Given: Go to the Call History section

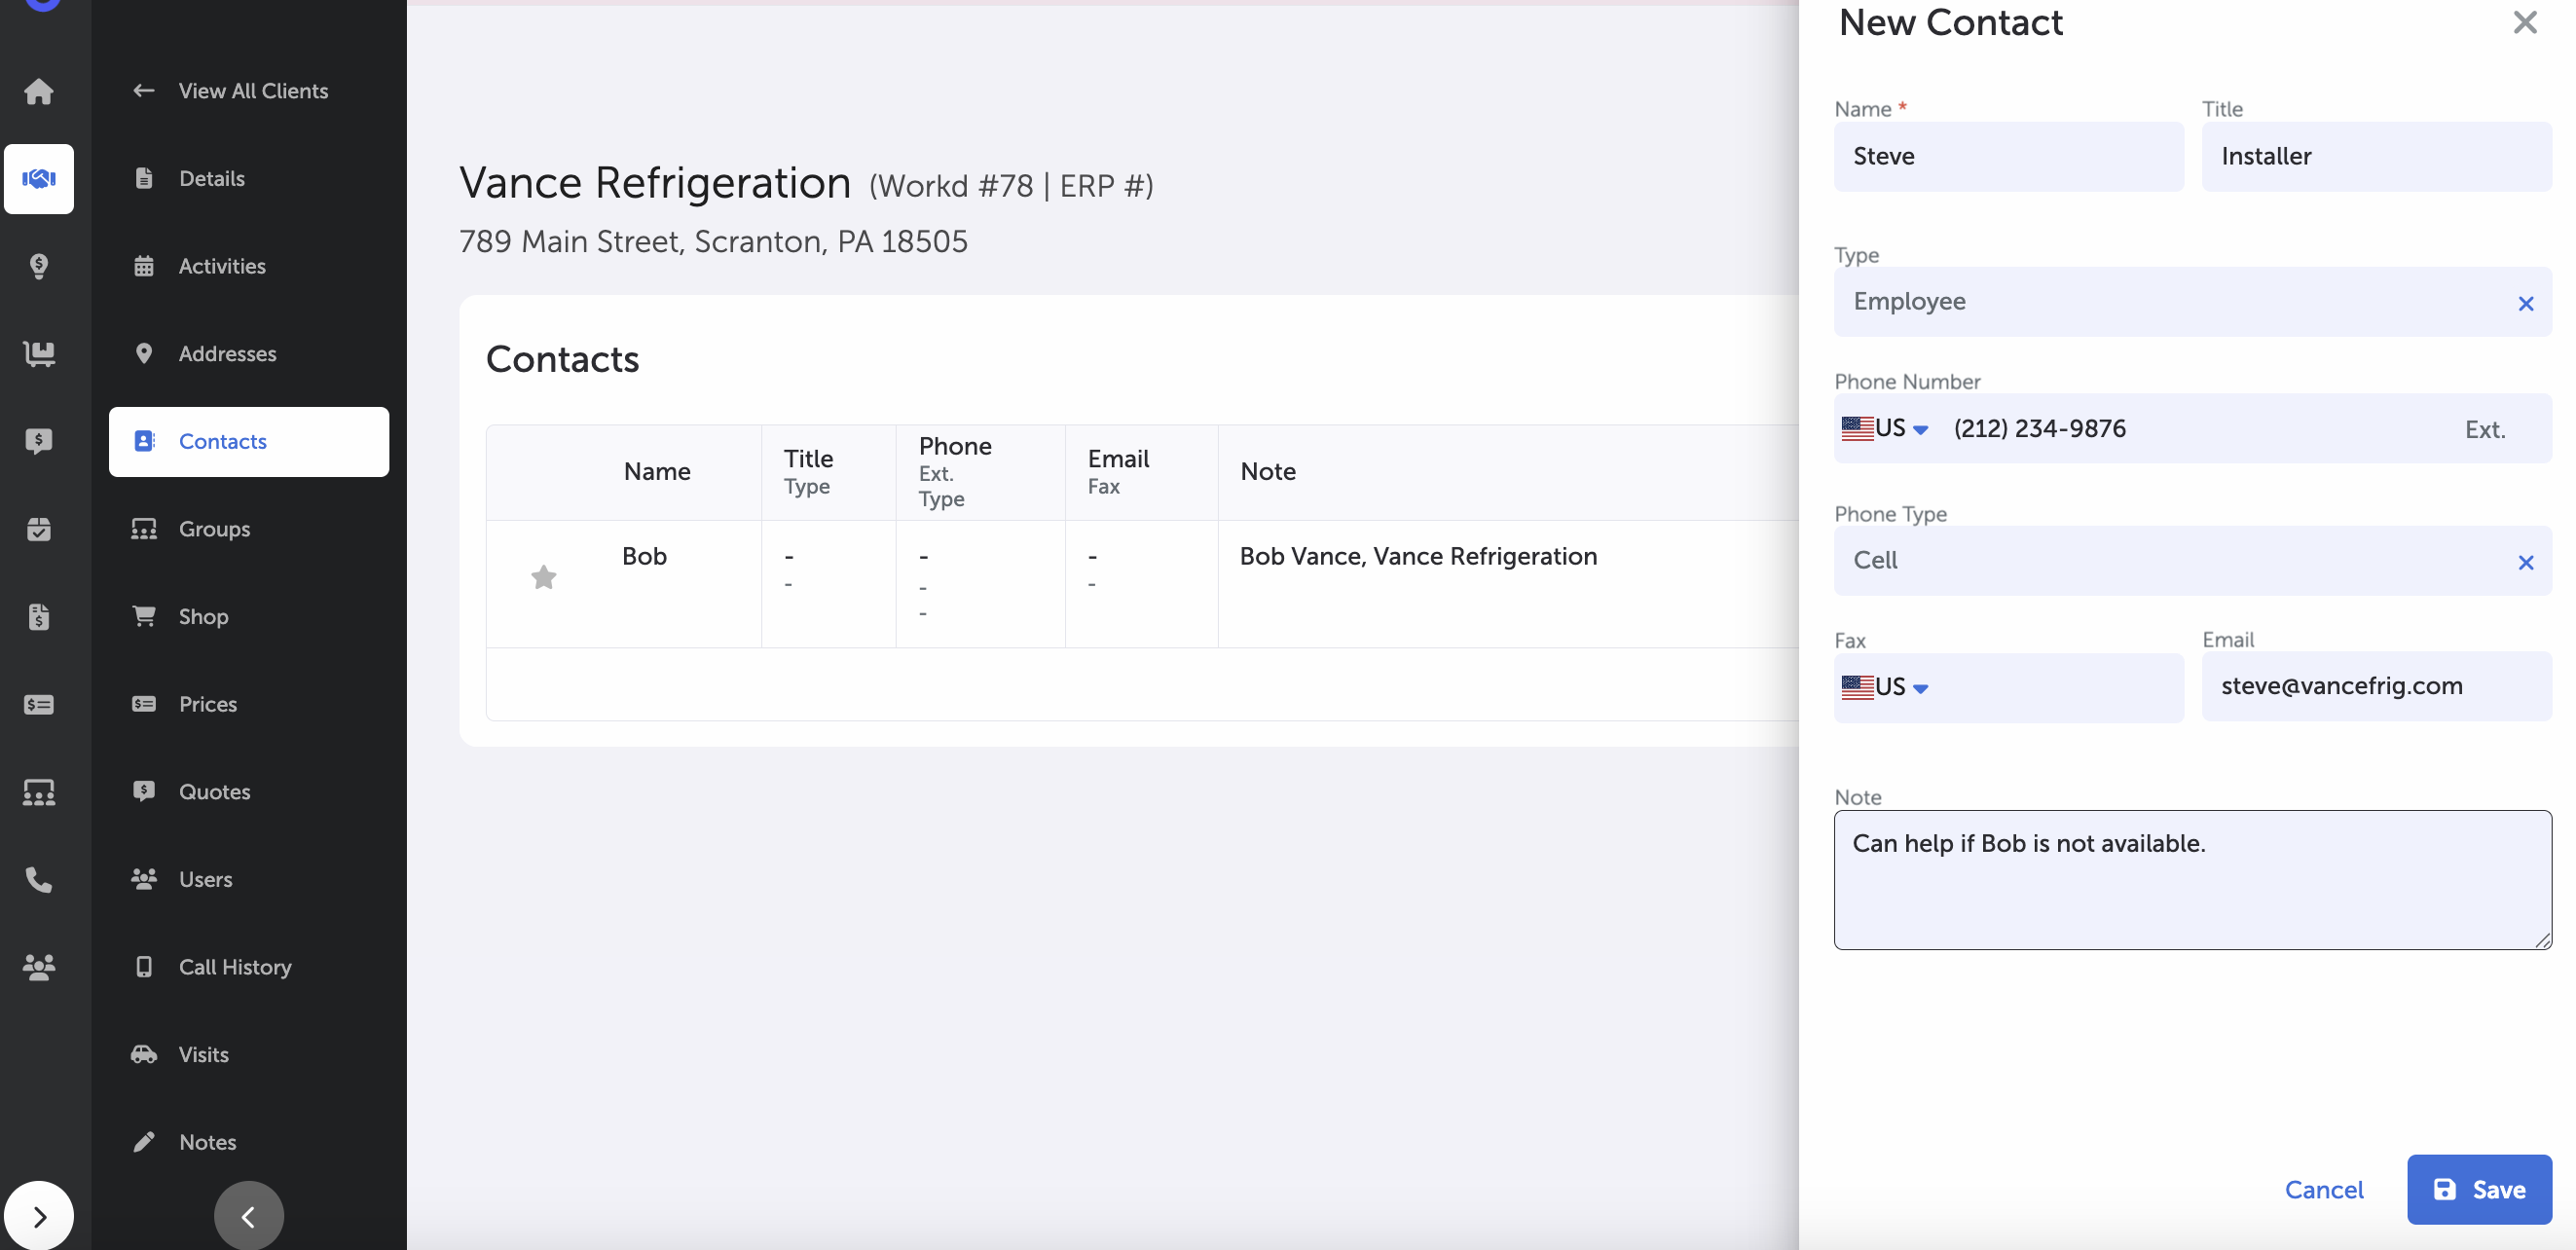Looking at the screenshot, I should pyautogui.click(x=234, y=967).
